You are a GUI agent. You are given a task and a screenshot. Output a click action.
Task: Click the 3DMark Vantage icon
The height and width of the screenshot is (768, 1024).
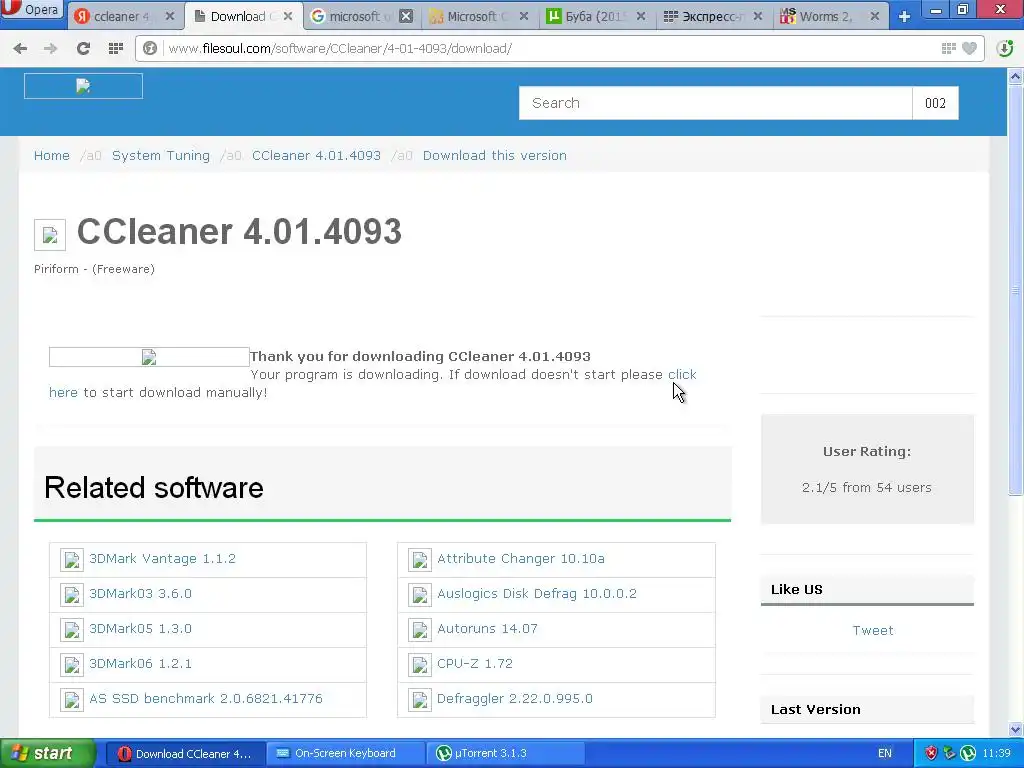click(72, 560)
